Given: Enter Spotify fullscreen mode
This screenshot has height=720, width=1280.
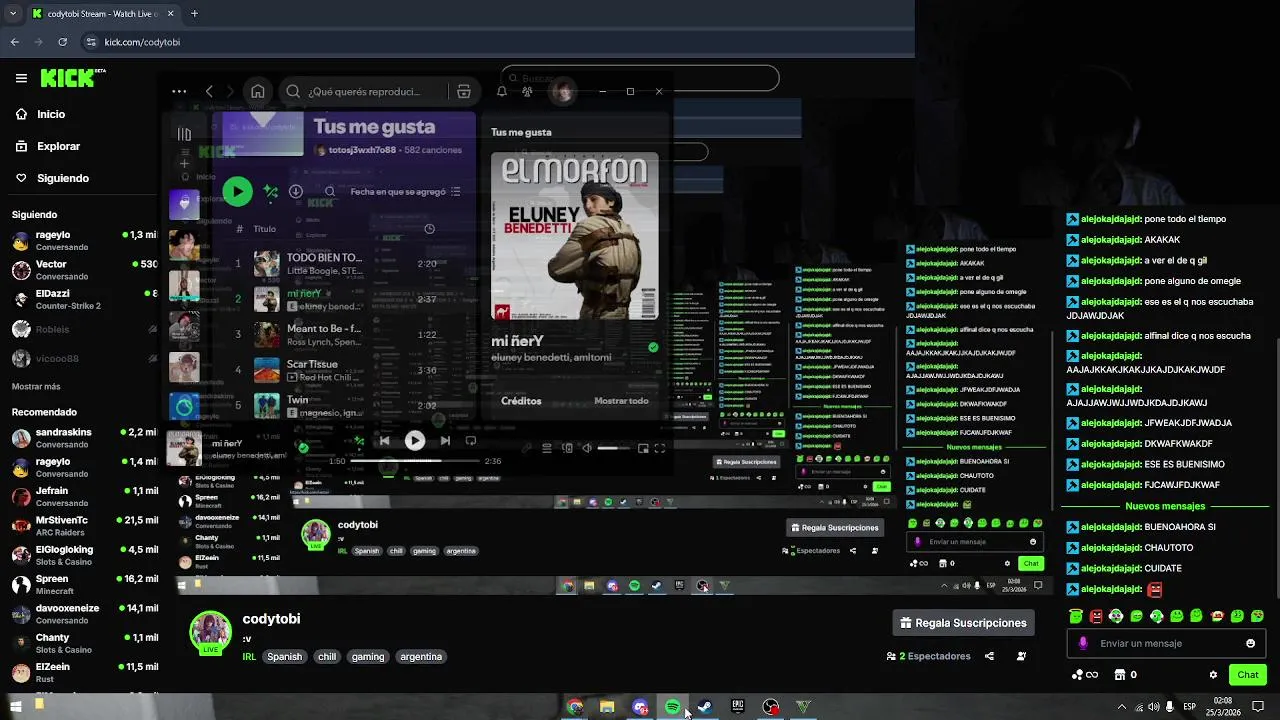Looking at the screenshot, I should (x=660, y=448).
